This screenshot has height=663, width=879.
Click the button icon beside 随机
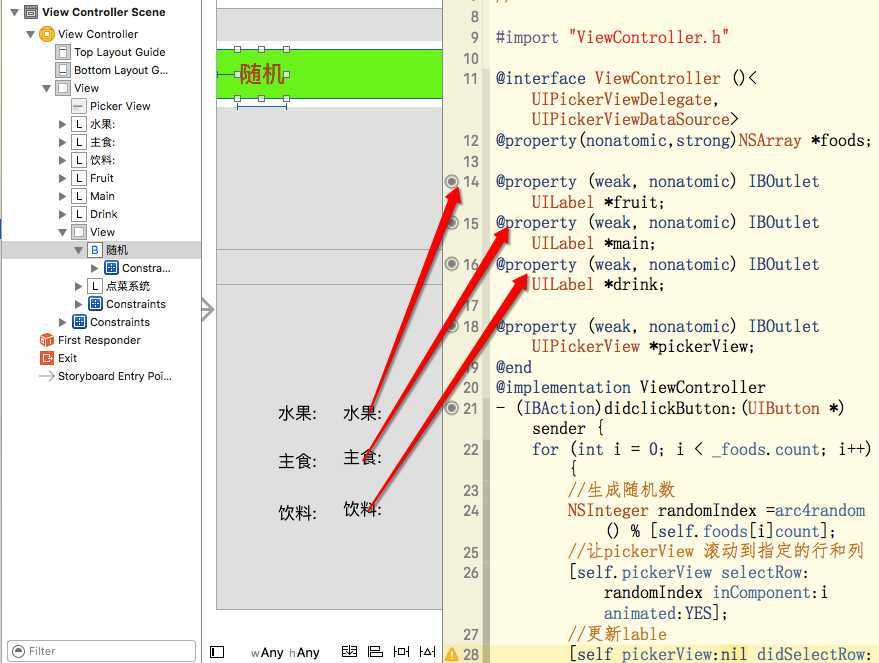[95, 250]
